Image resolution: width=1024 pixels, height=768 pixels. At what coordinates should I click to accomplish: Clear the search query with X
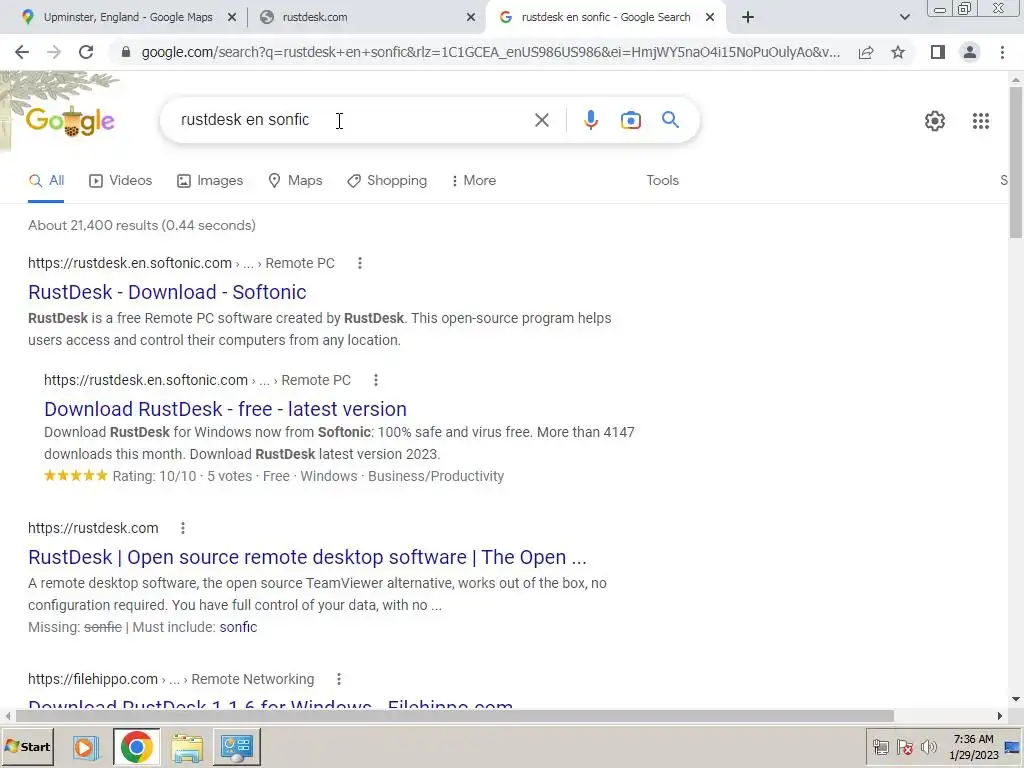[541, 120]
